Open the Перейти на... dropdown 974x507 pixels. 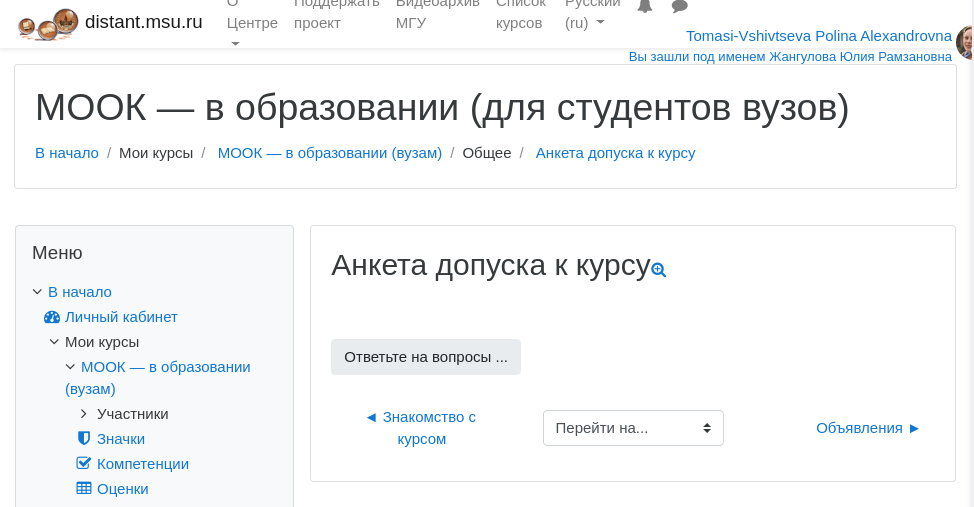(x=633, y=428)
